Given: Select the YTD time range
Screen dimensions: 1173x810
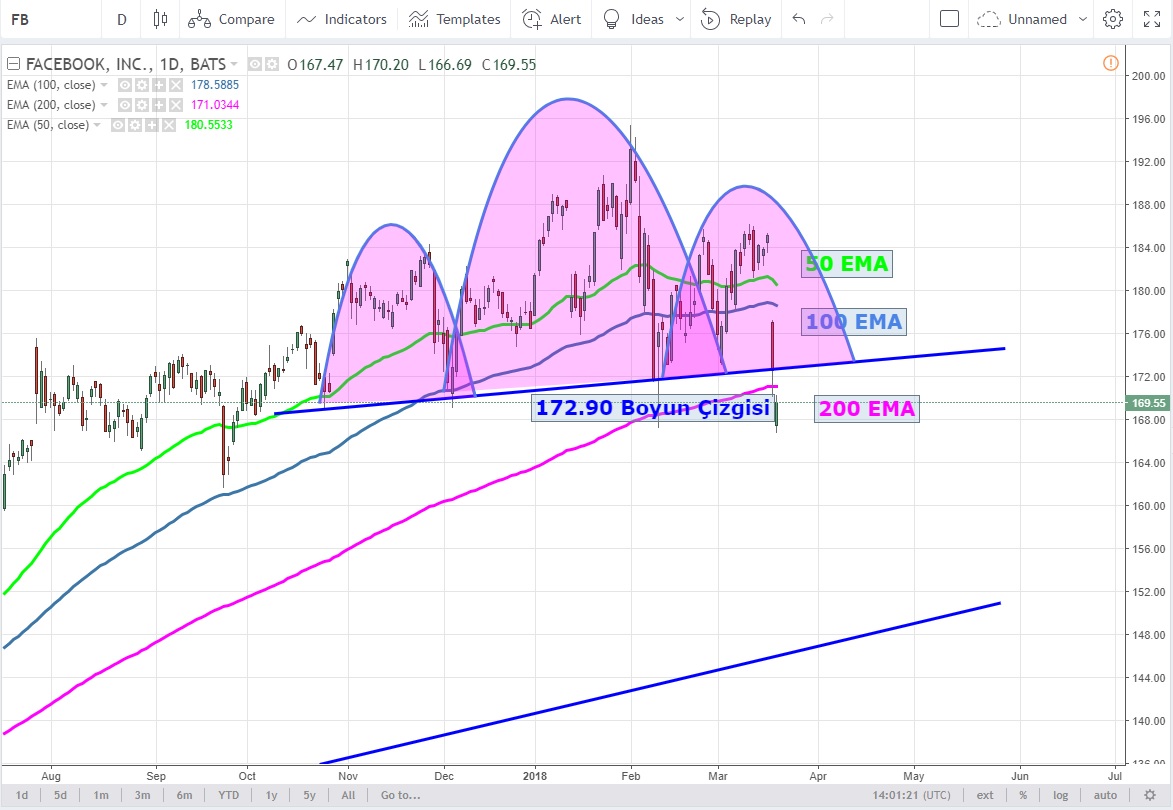Looking at the screenshot, I should point(228,795).
